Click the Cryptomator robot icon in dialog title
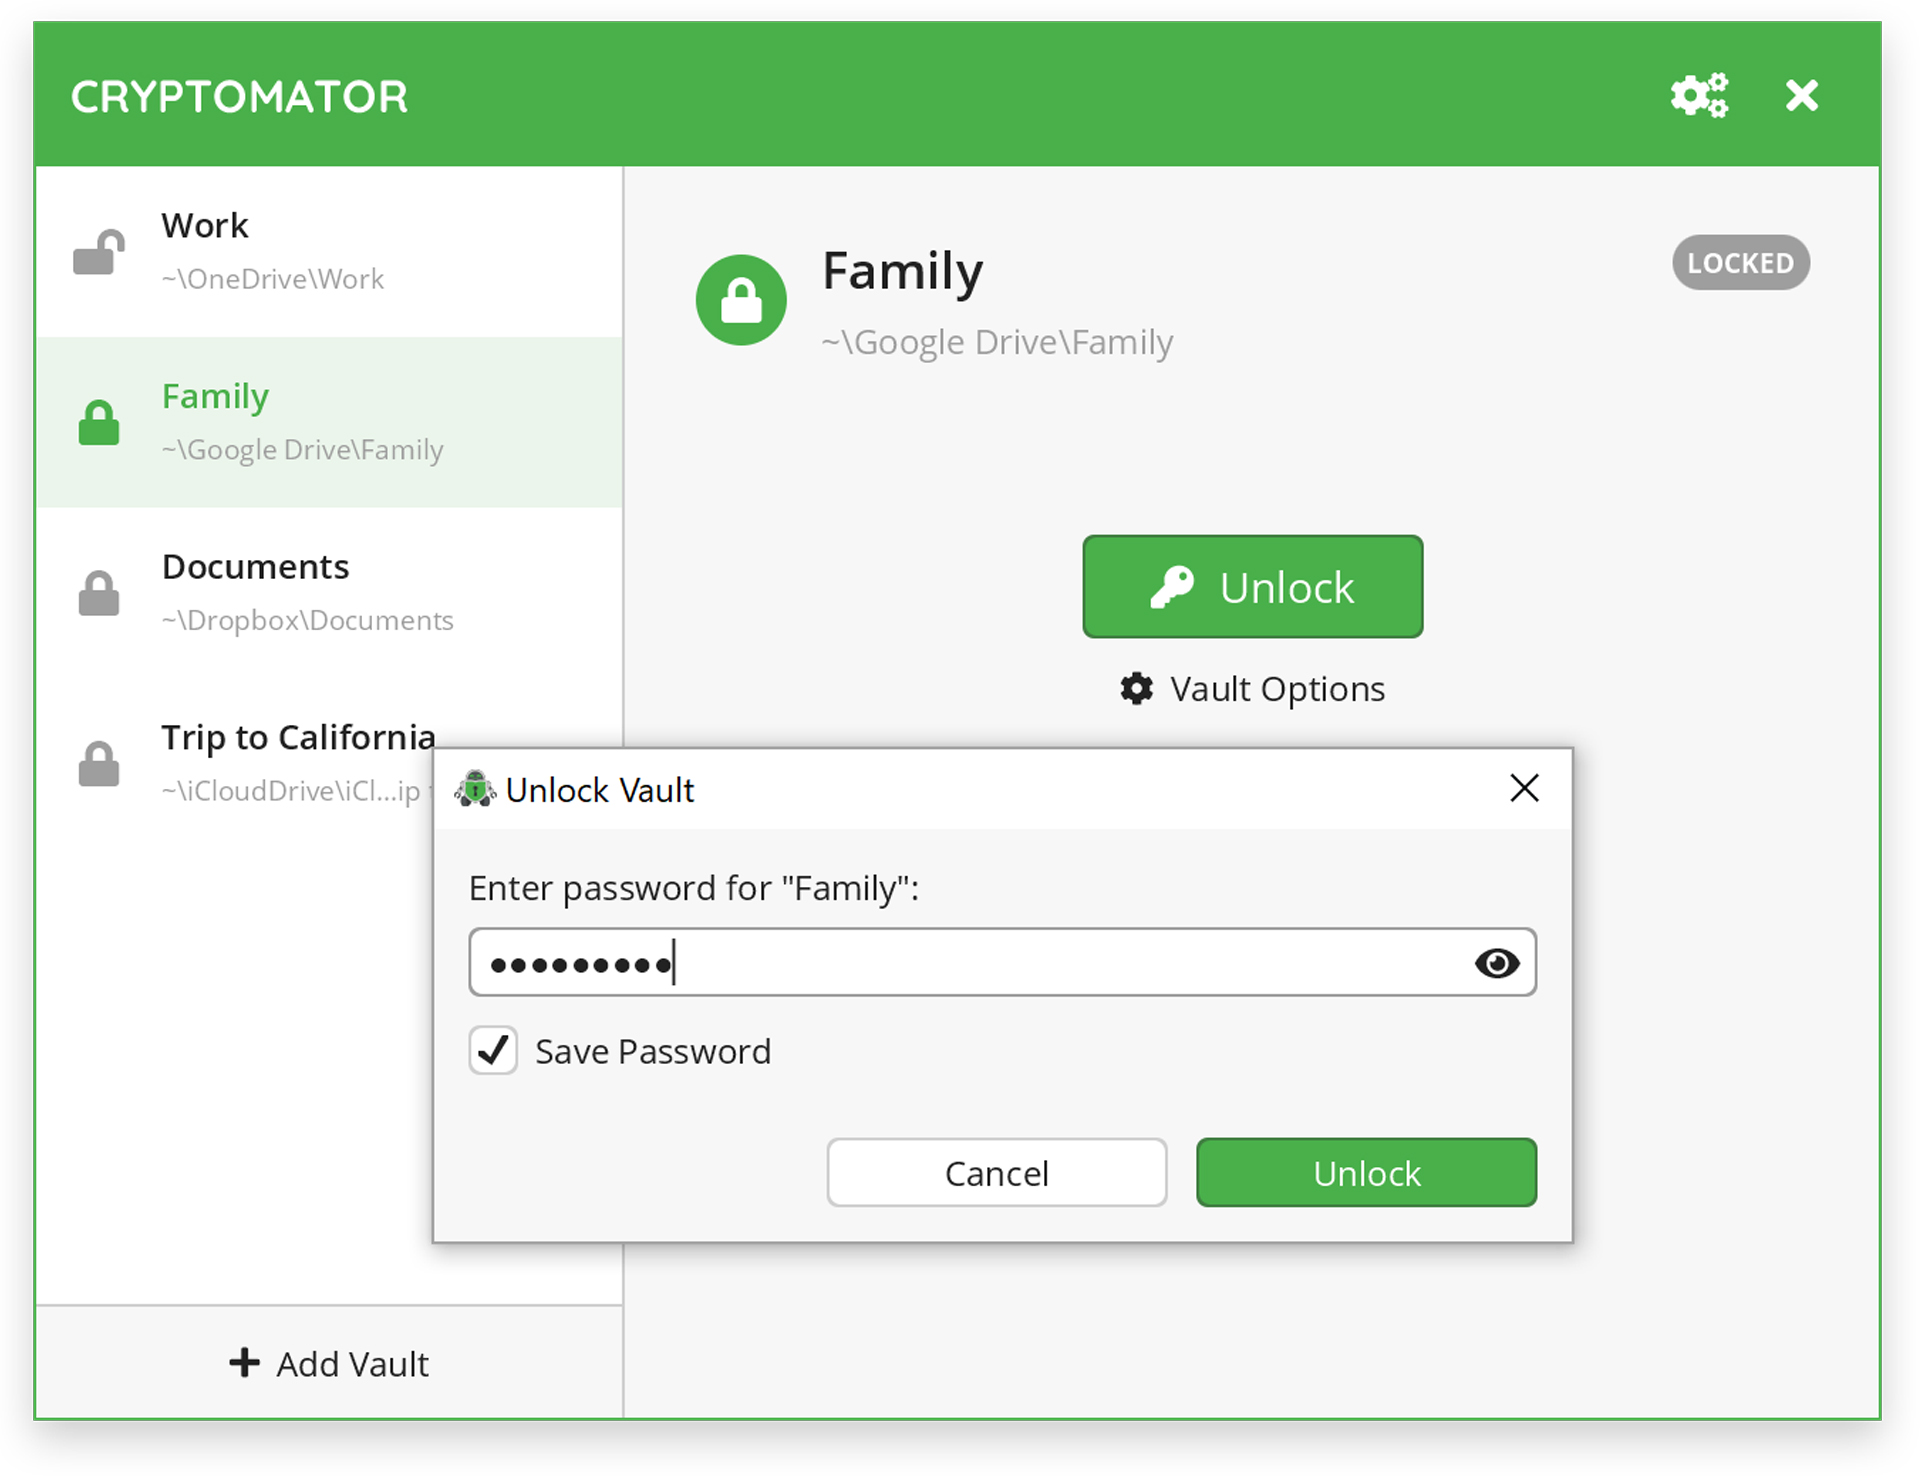This screenshot has width=1920, height=1476. click(x=475, y=789)
